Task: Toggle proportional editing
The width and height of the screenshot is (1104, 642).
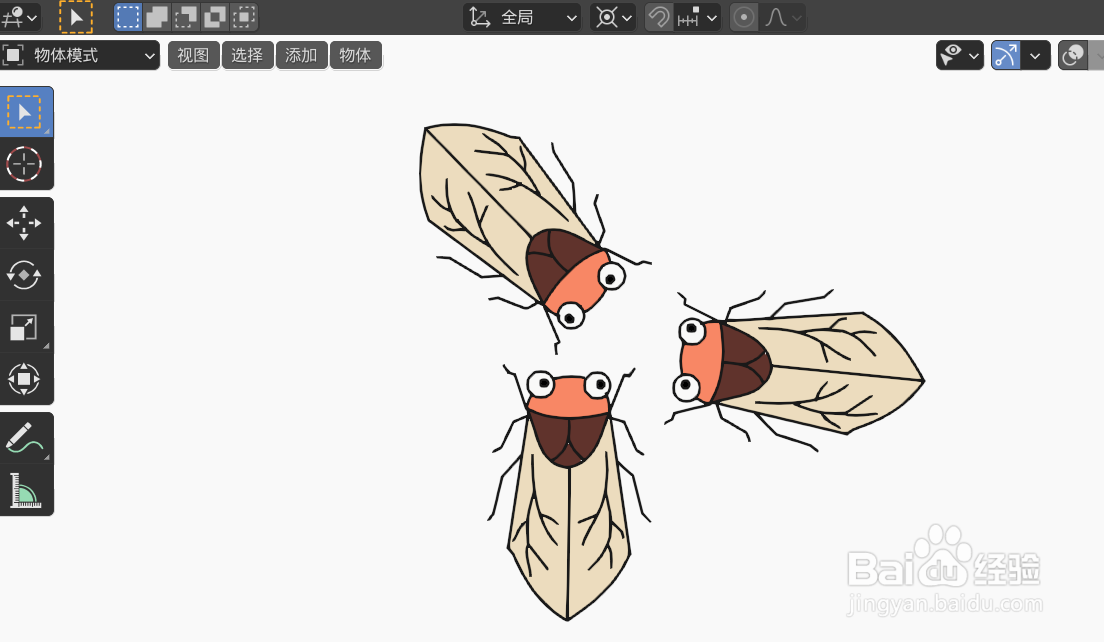Action: pyautogui.click(x=744, y=17)
